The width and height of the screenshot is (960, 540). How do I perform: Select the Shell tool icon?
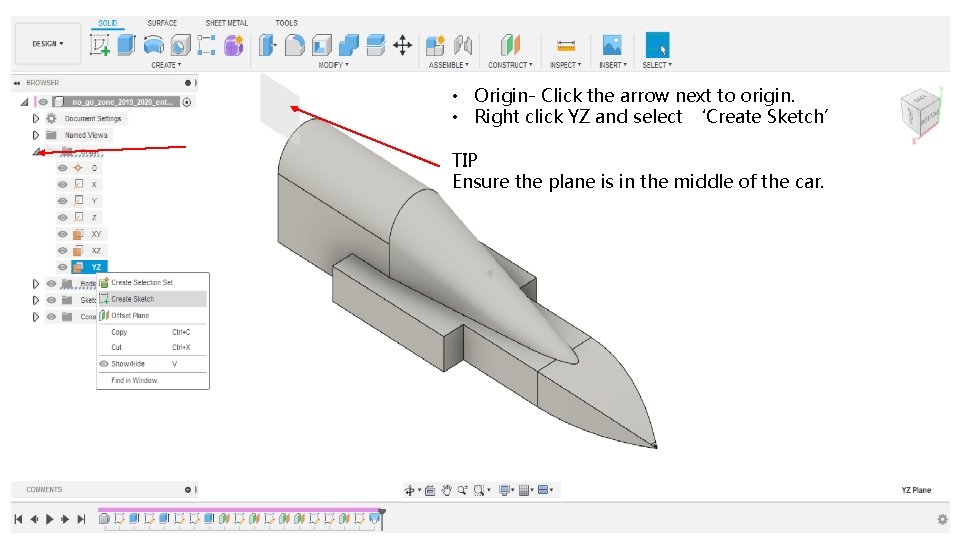(321, 45)
